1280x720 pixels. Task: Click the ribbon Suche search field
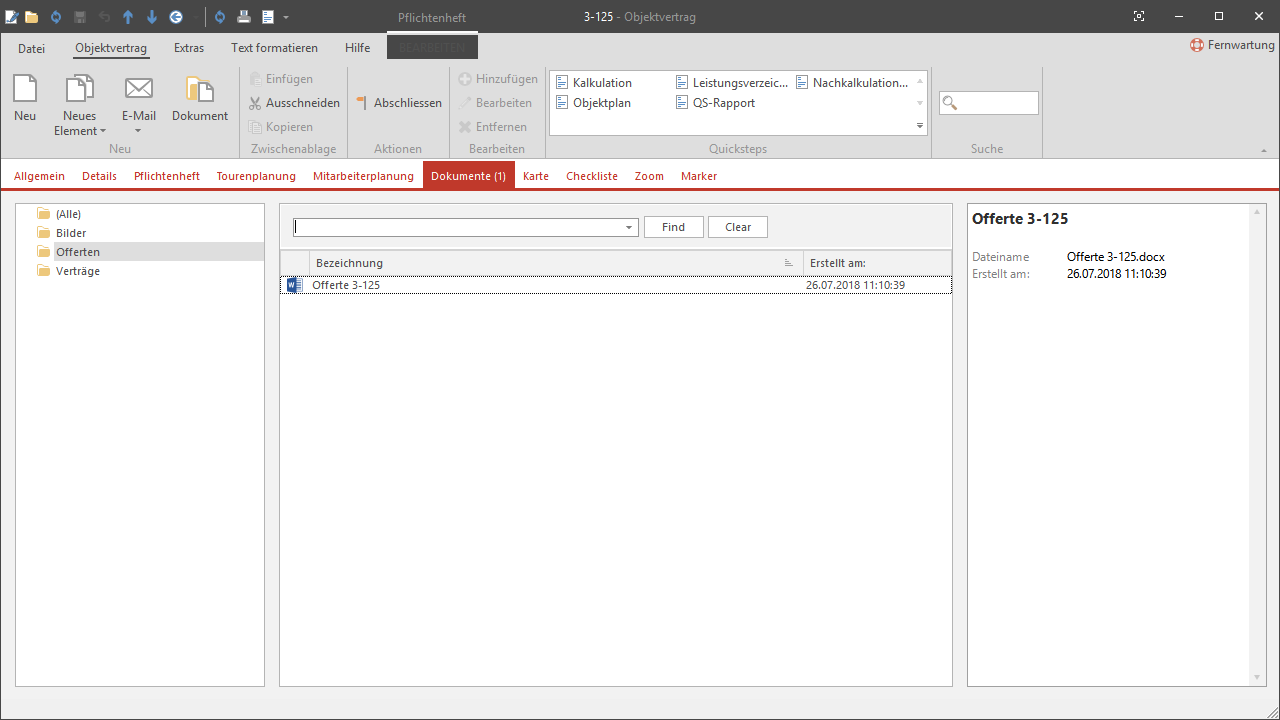click(x=988, y=103)
